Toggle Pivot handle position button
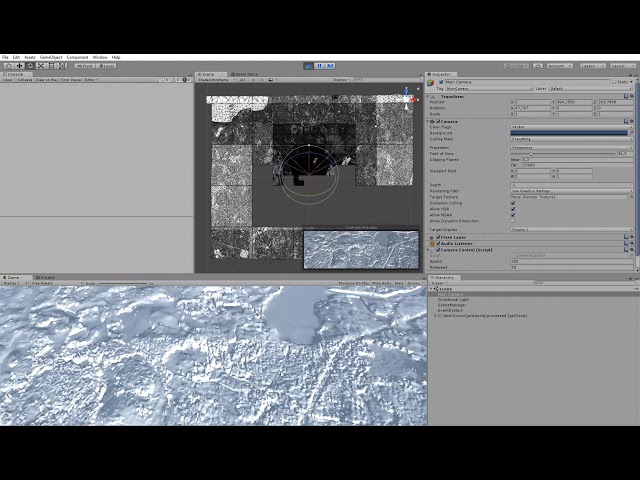This screenshot has height=480, width=640. pyautogui.click(x=85, y=66)
